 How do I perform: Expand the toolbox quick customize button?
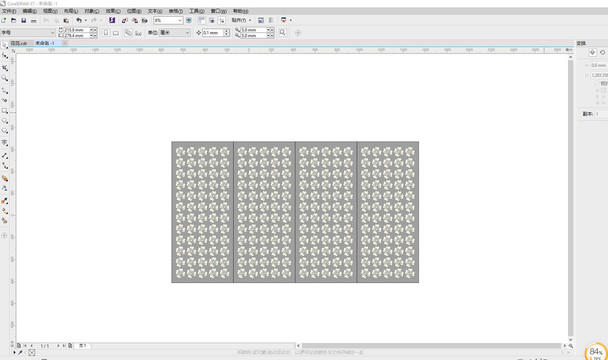[x=4, y=235]
